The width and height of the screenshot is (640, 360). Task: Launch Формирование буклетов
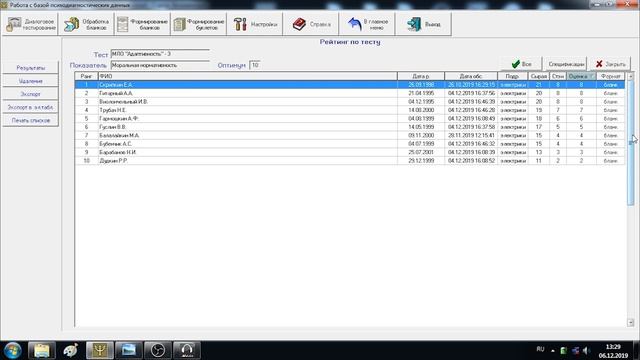pyautogui.click(x=199, y=24)
